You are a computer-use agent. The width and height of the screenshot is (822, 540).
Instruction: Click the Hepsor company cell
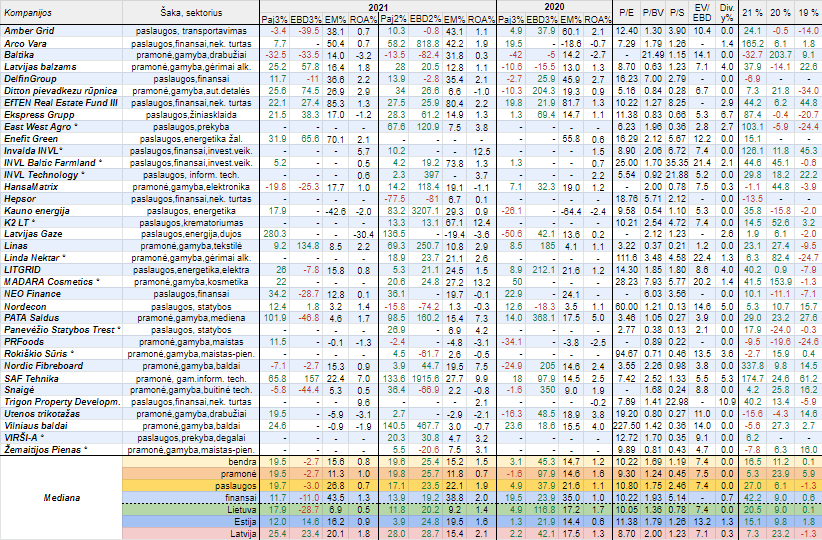tap(61, 199)
